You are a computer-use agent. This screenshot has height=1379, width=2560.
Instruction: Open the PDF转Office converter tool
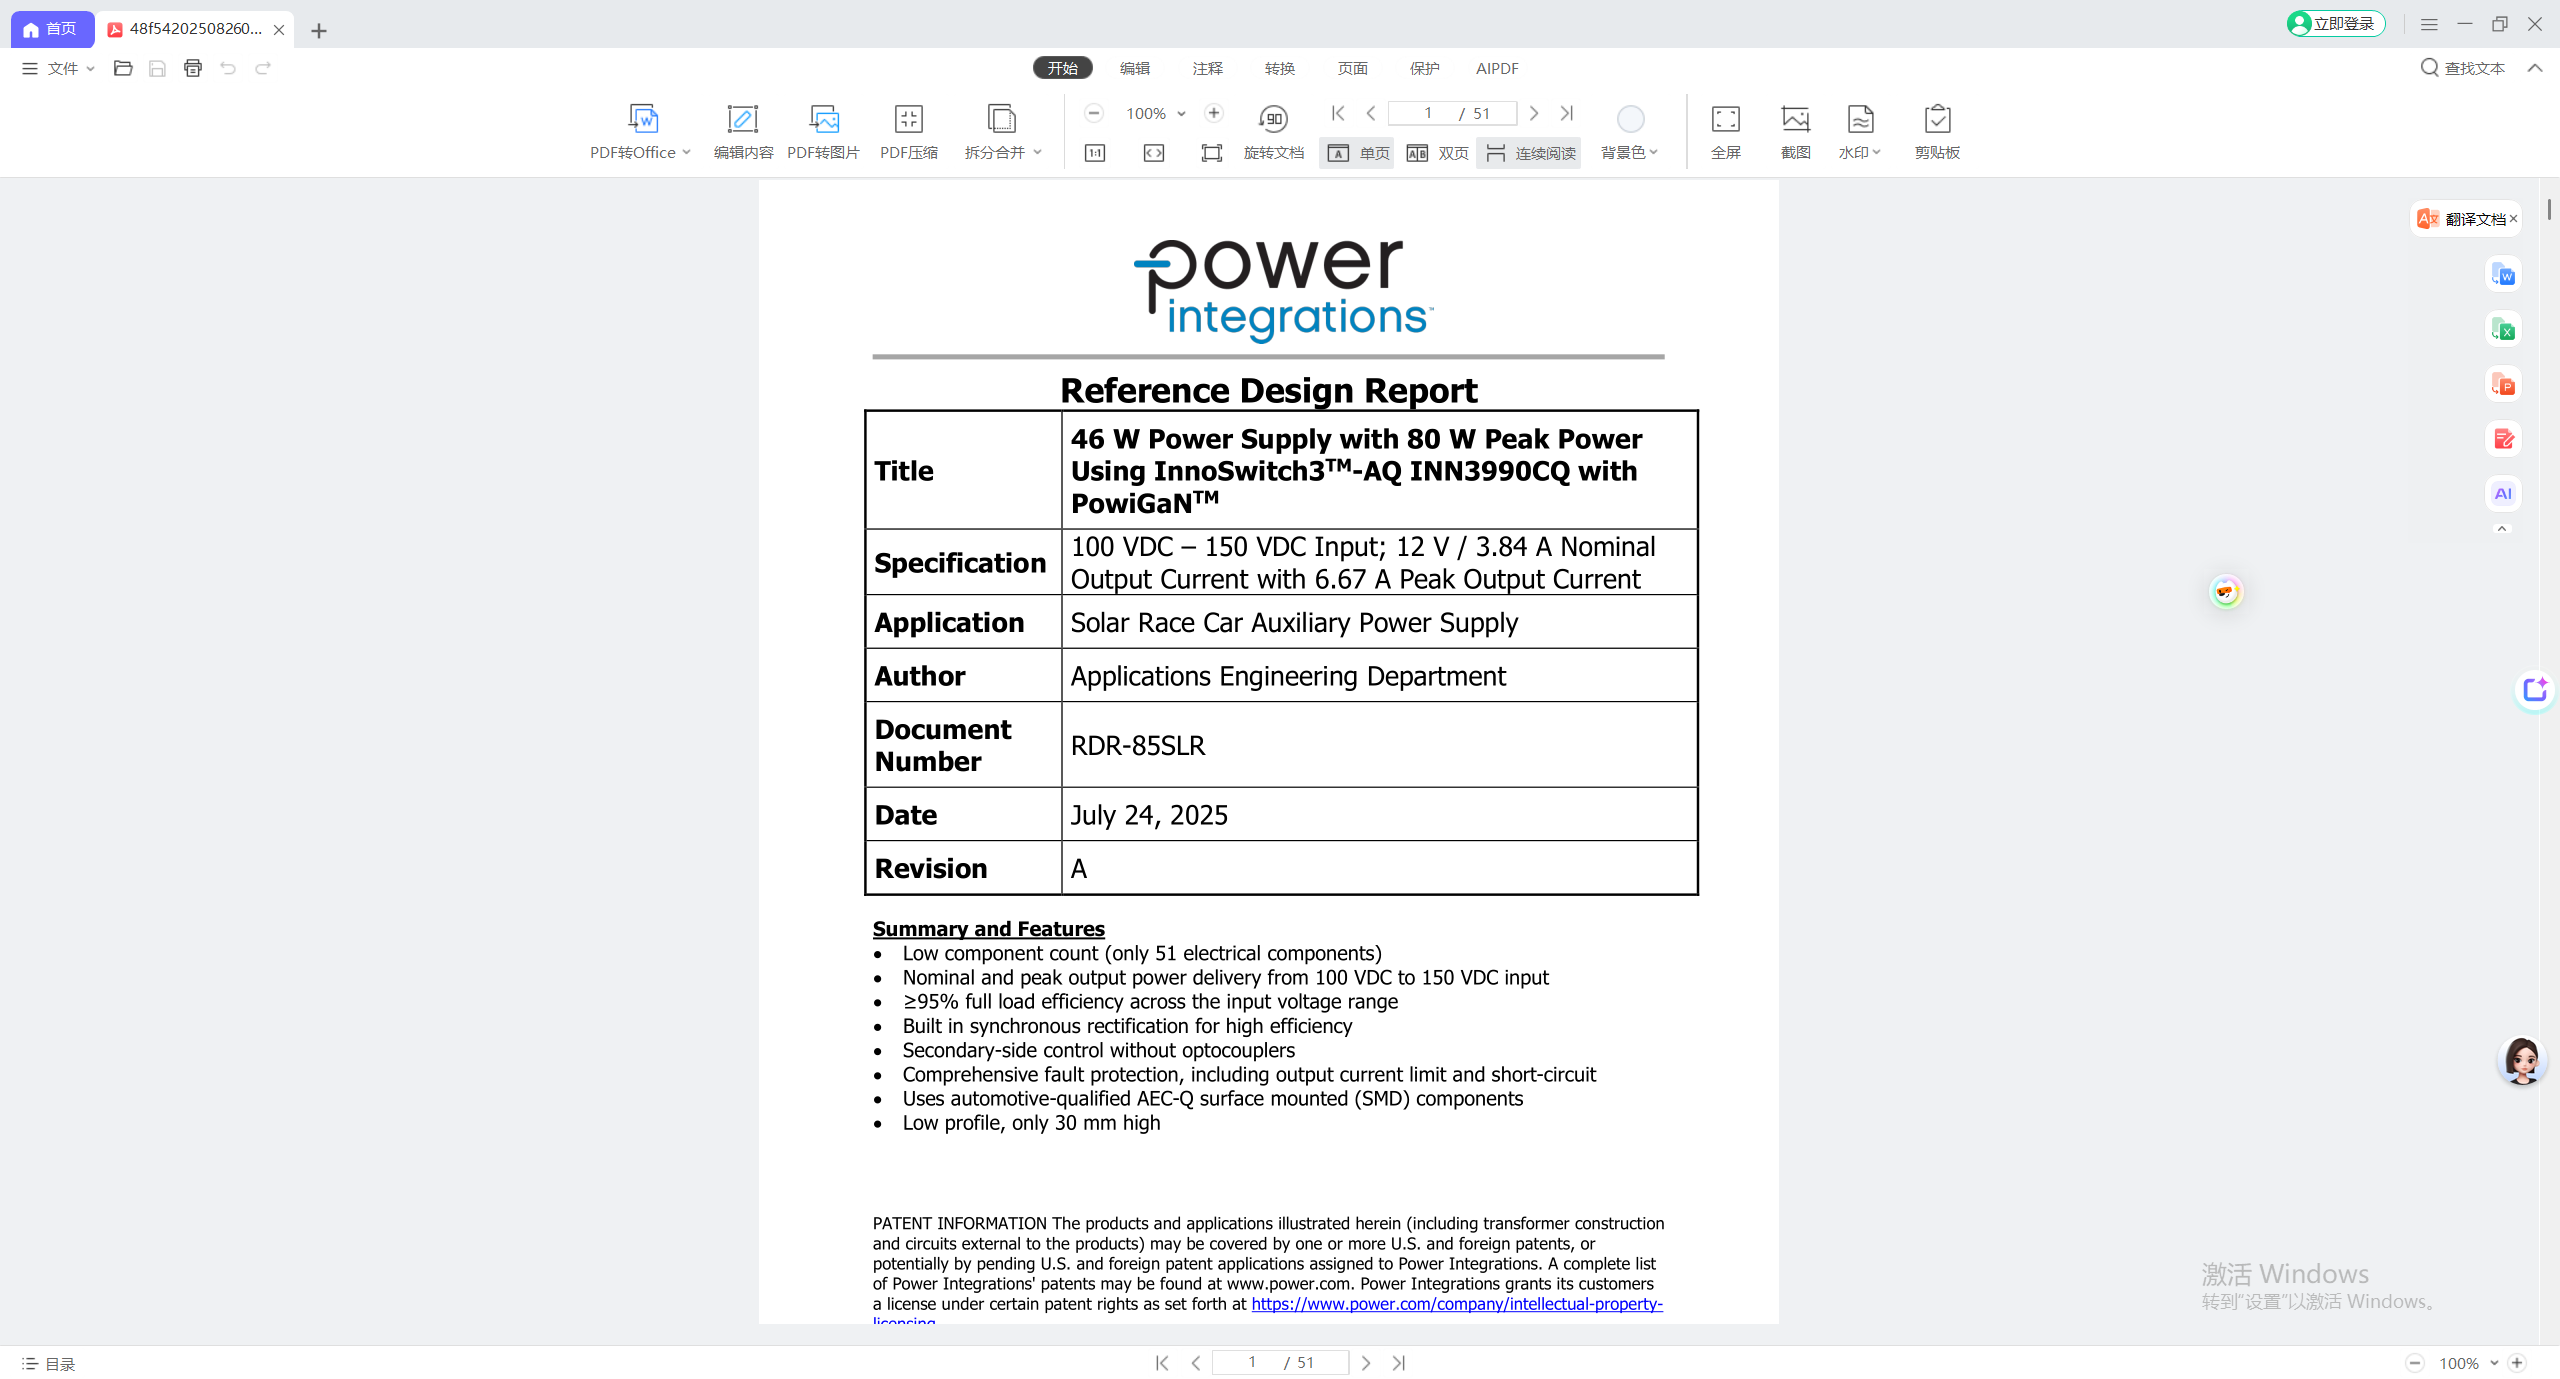641,131
